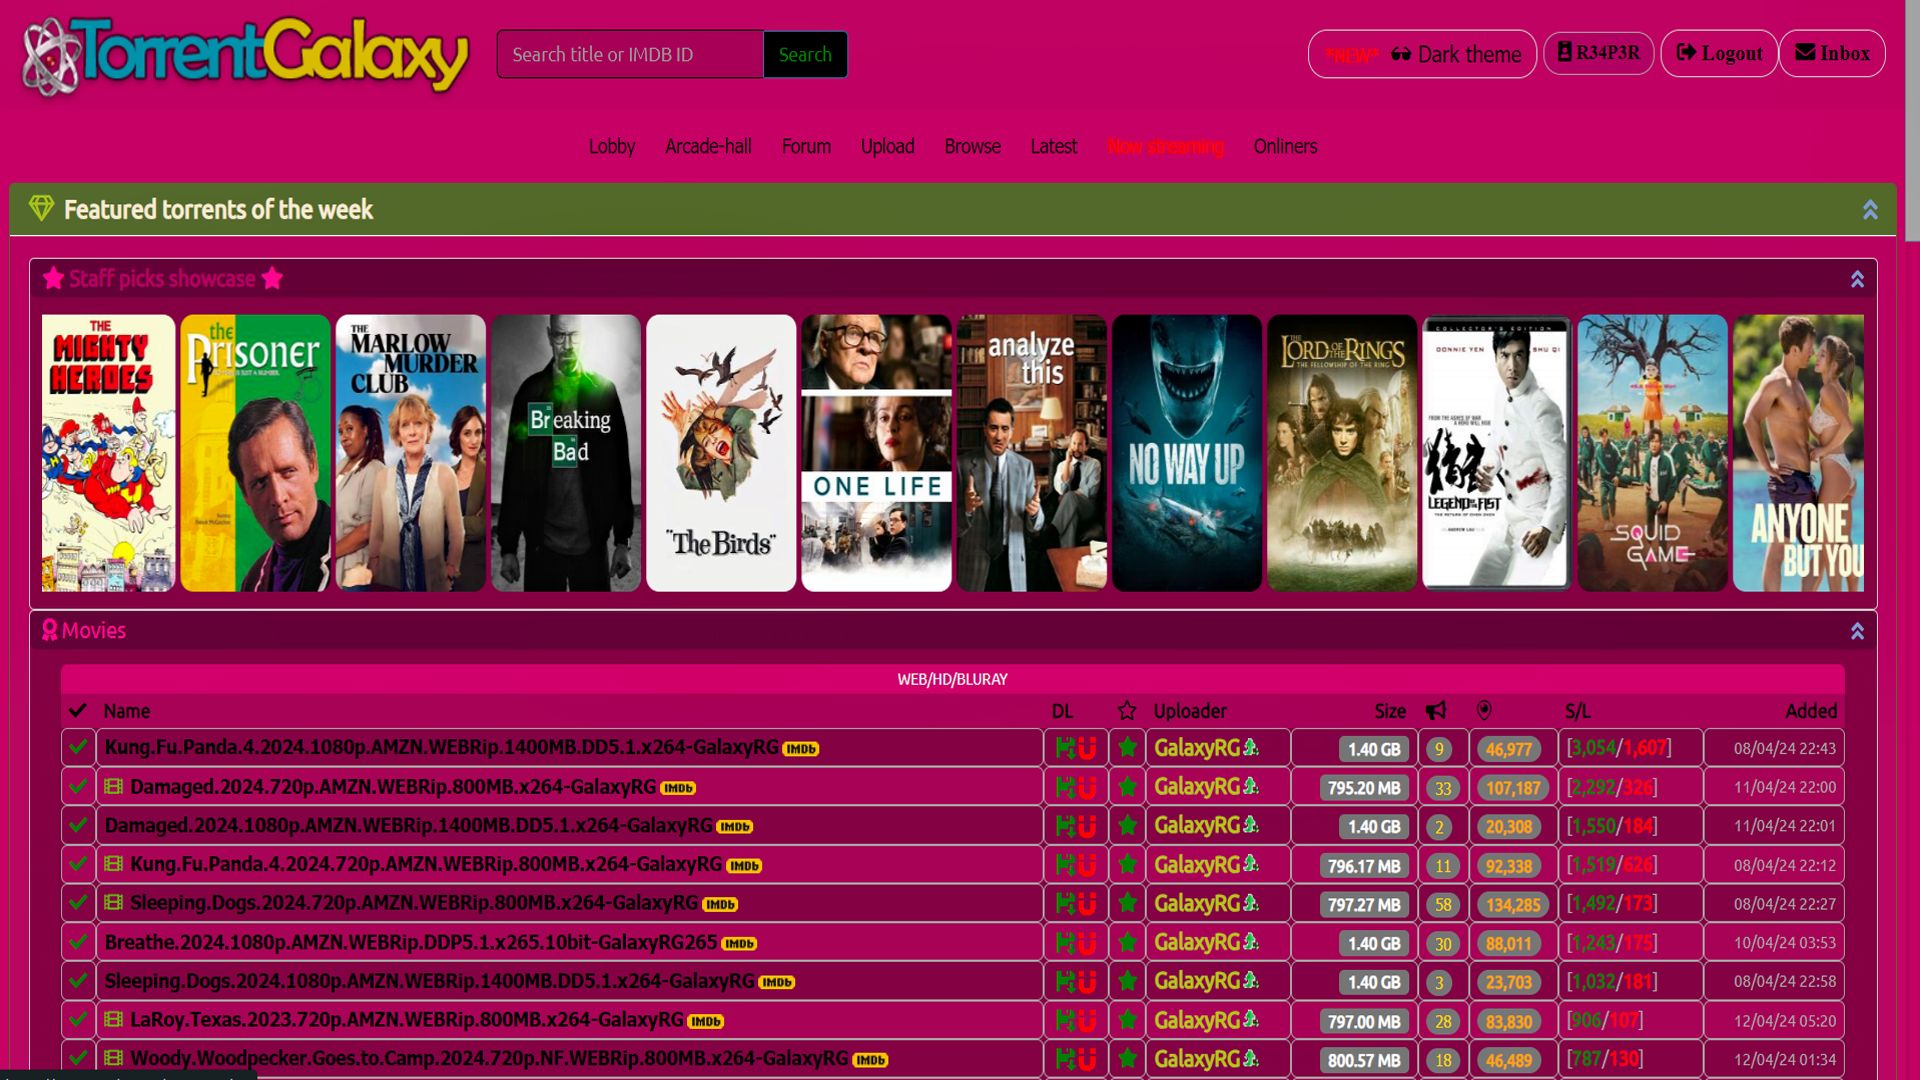Viewport: 1920px width, 1080px height.
Task: Open Browse from the navigation
Action: (972, 146)
